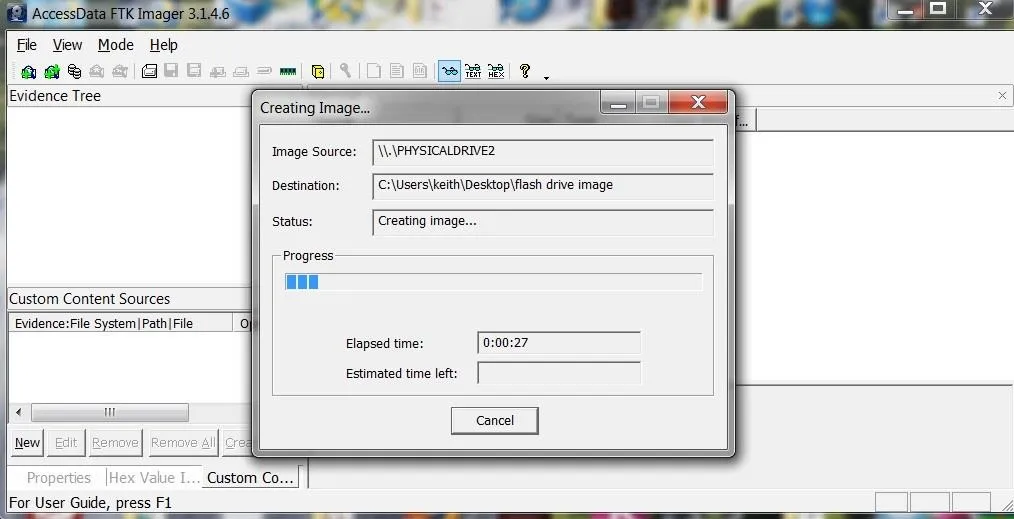
Task: Click the Export Logical Image icon
Action: click(x=193, y=71)
